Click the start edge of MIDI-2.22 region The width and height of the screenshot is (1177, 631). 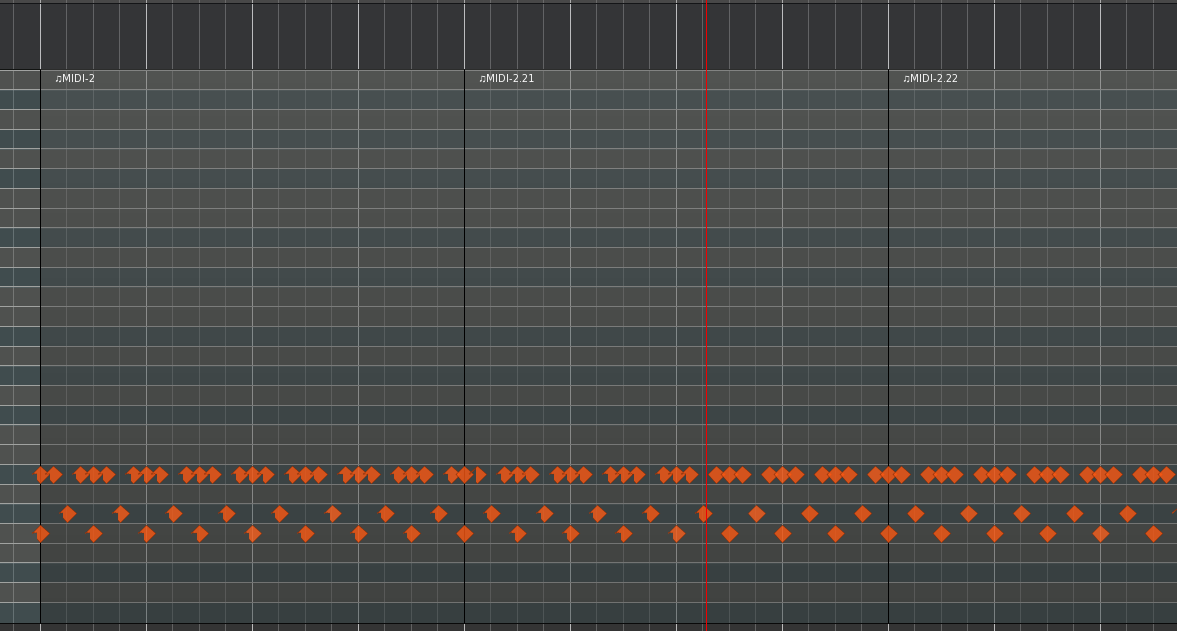pos(888,300)
